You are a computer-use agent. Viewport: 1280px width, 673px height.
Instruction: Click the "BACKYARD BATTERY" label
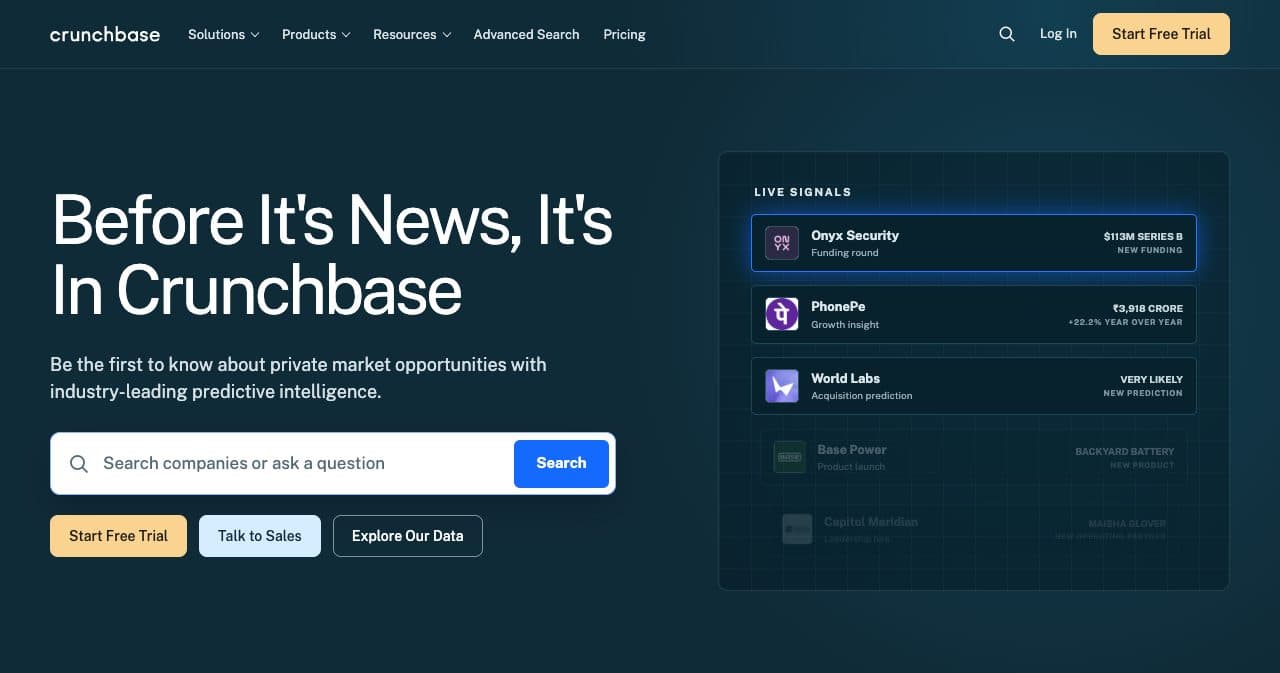click(1125, 451)
